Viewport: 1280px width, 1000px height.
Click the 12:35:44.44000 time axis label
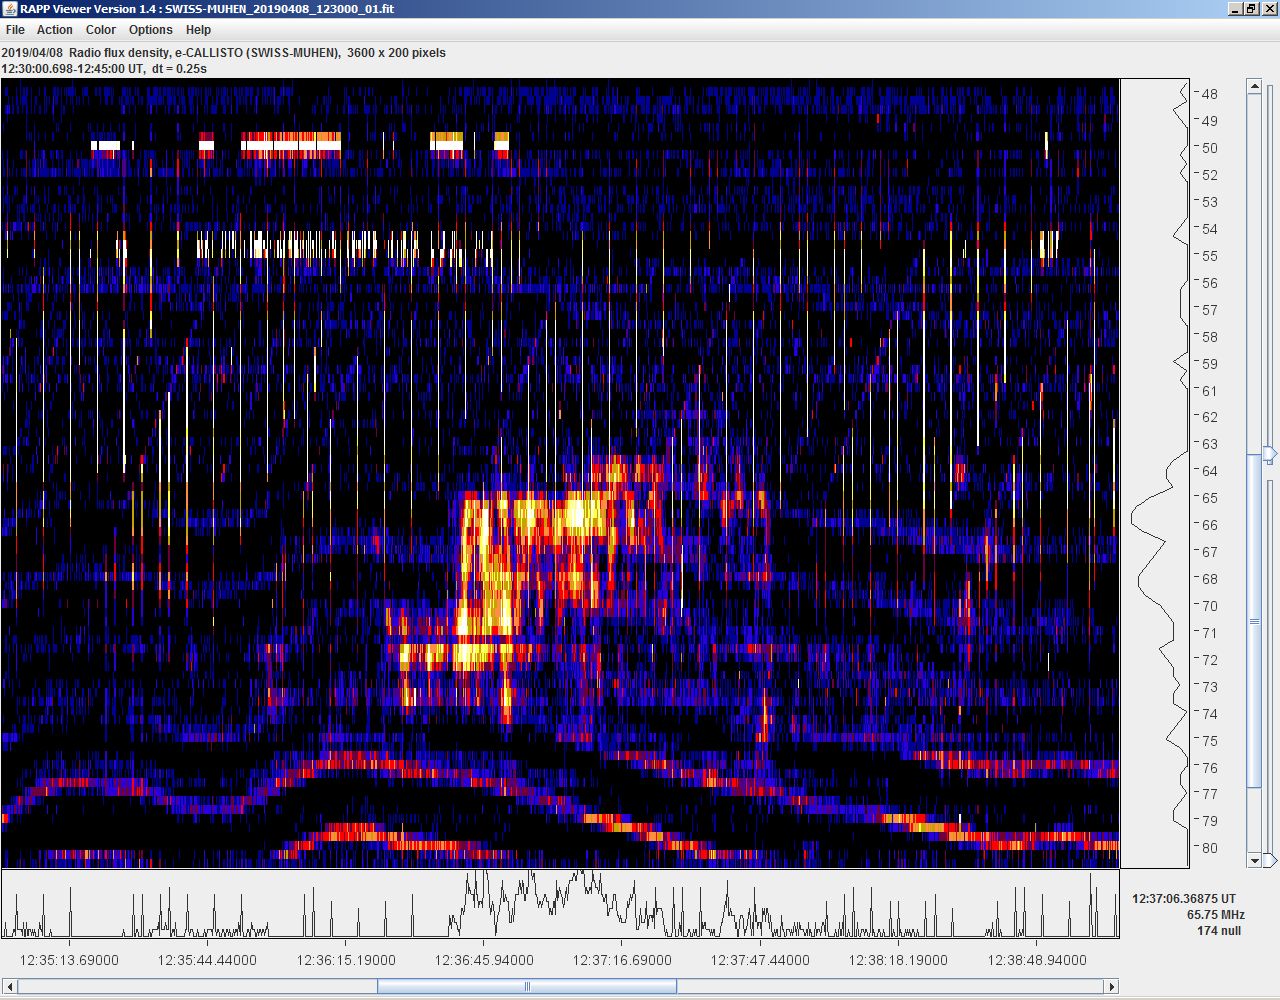pos(207,960)
